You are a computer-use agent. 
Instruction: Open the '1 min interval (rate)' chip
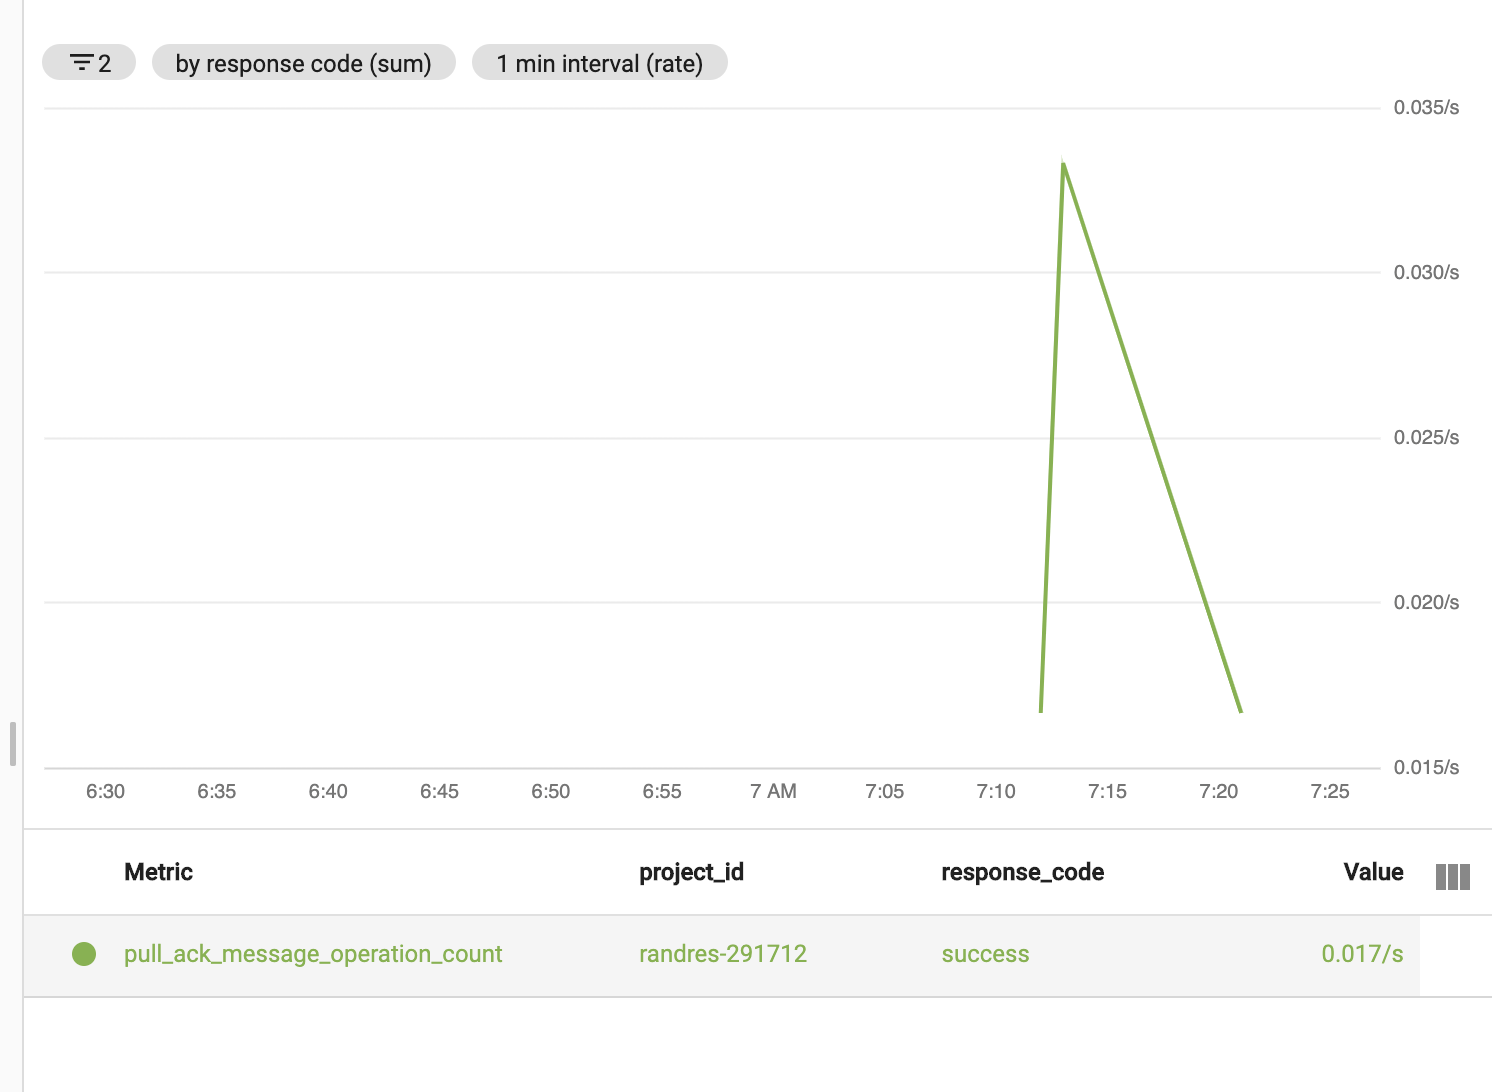pyautogui.click(x=599, y=62)
